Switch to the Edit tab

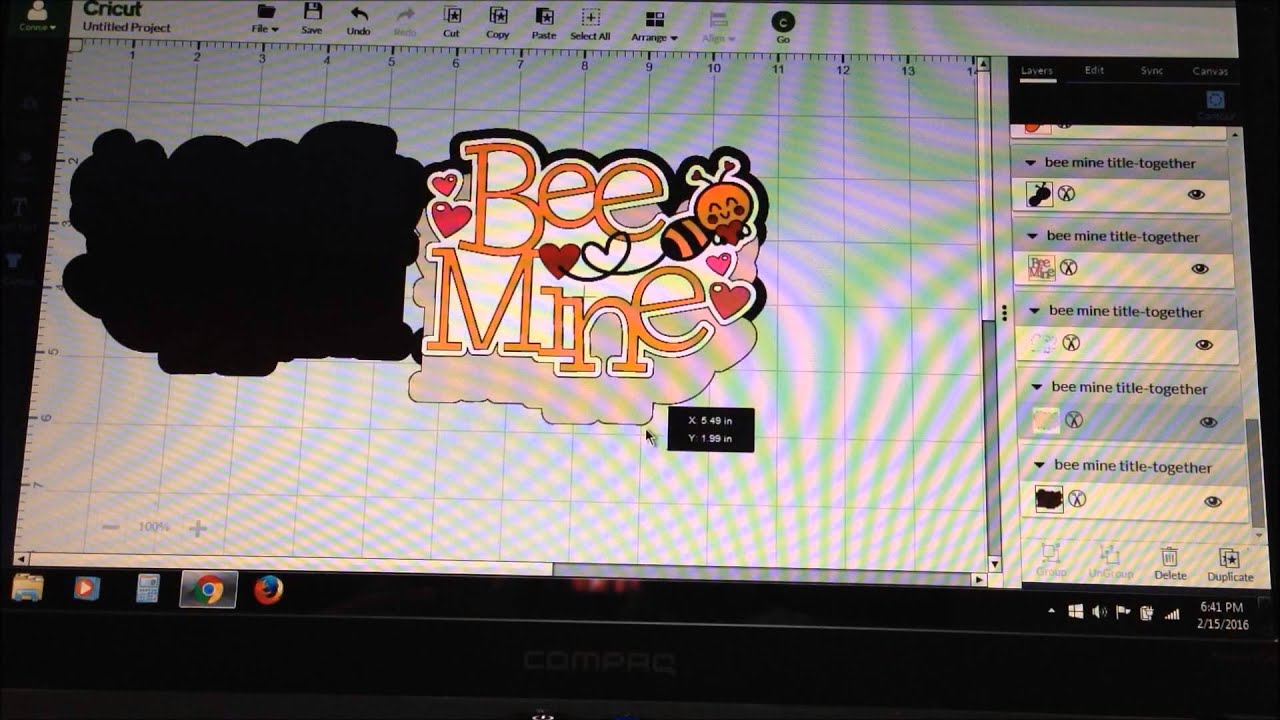click(1095, 71)
